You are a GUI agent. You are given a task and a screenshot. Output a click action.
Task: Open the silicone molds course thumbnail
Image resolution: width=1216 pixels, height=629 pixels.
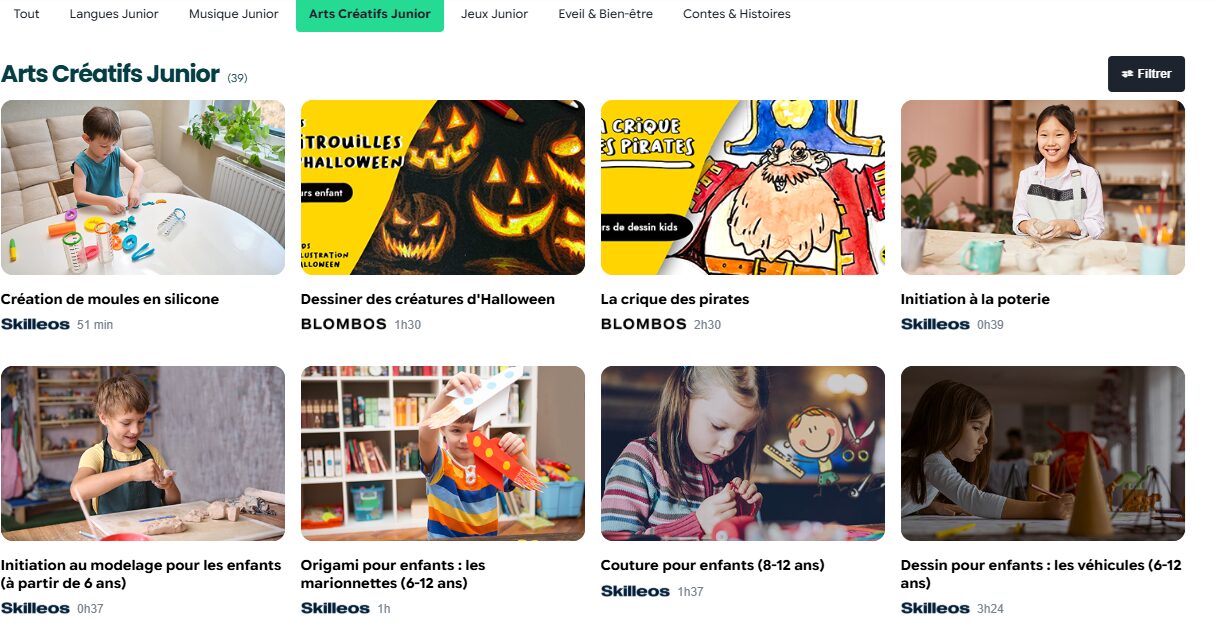pos(143,187)
